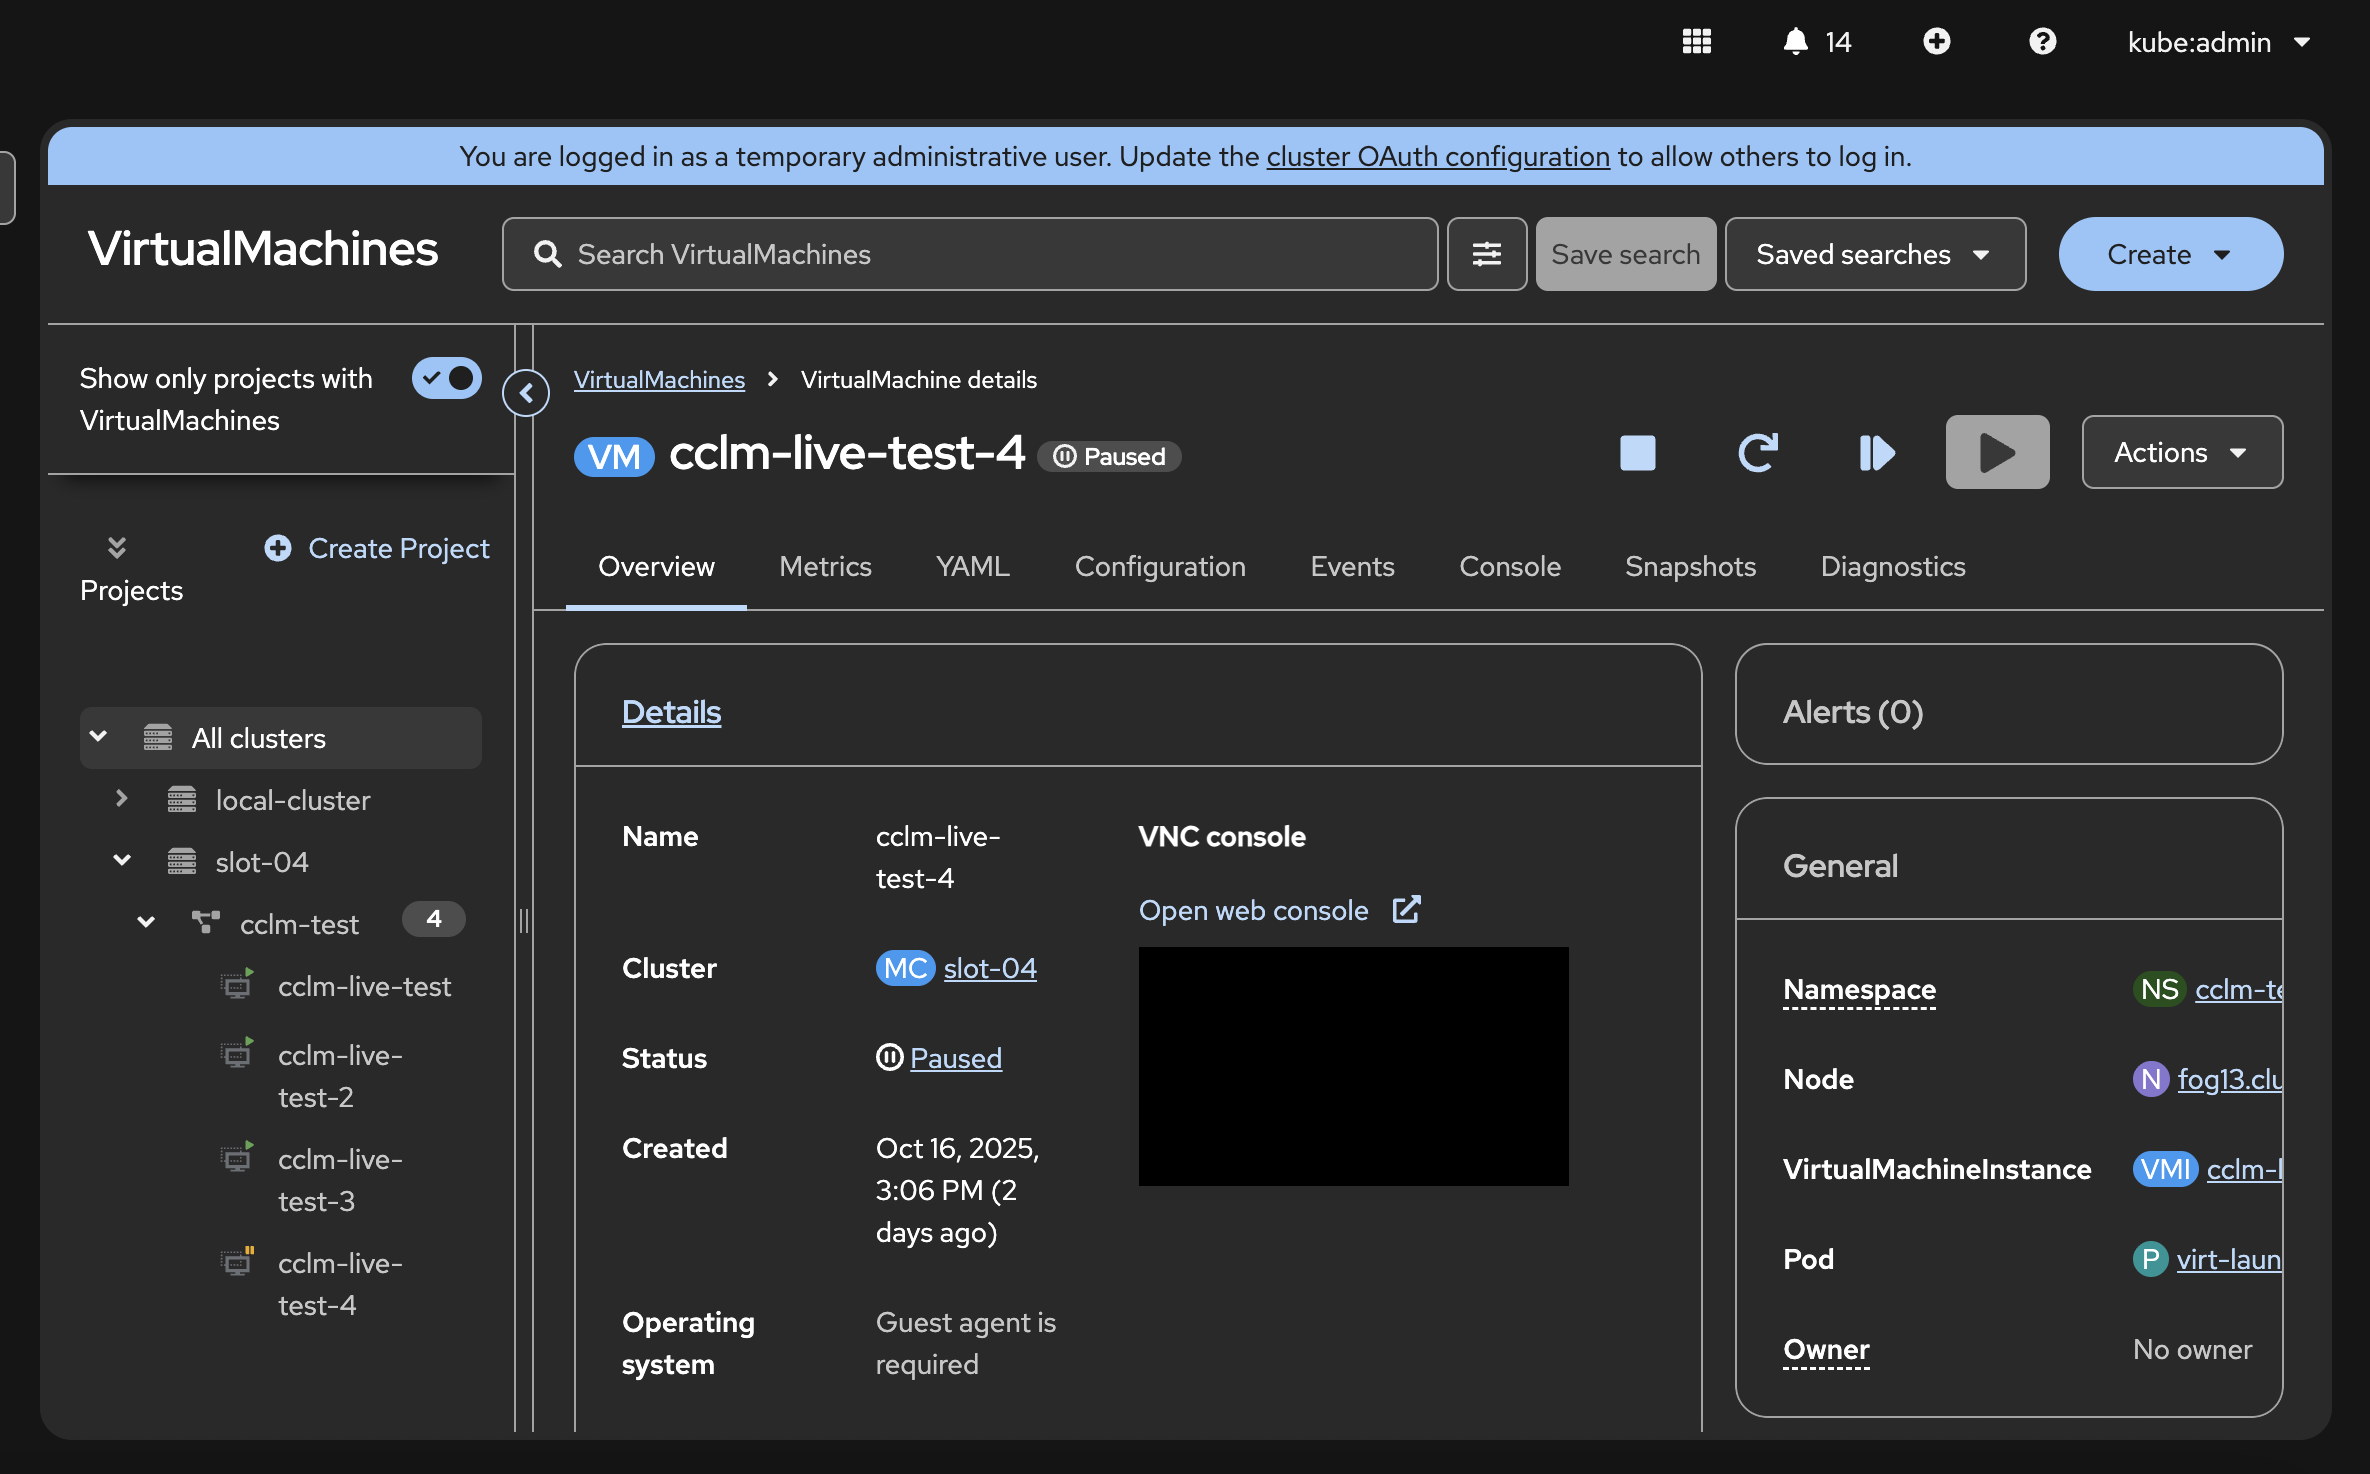Open the Actions dropdown
The image size is (2370, 1474).
(2181, 453)
